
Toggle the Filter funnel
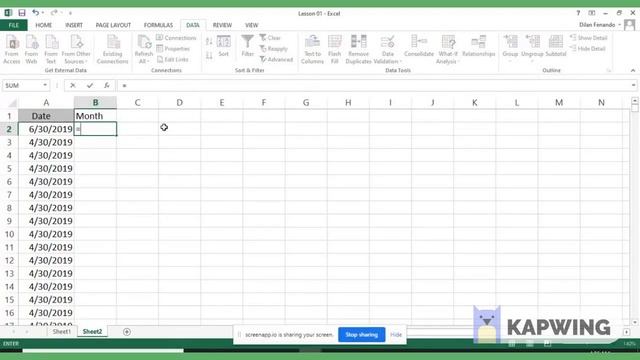(x=247, y=46)
